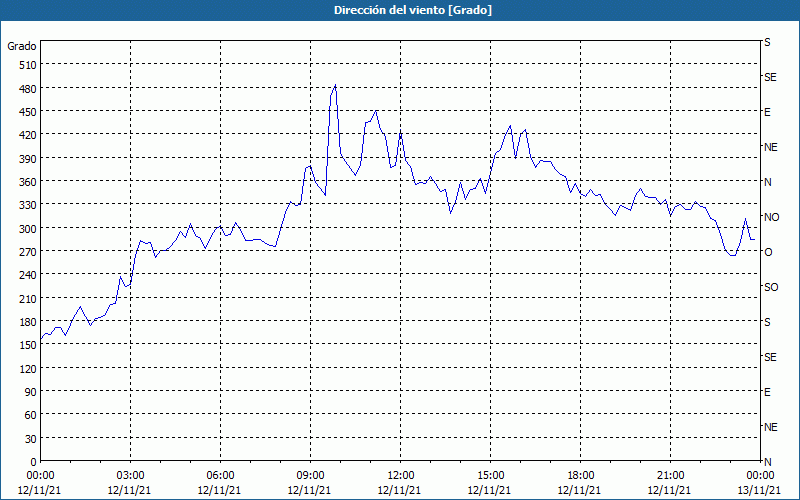Click the 270 y-axis value
This screenshot has height=500, width=800.
(28, 252)
